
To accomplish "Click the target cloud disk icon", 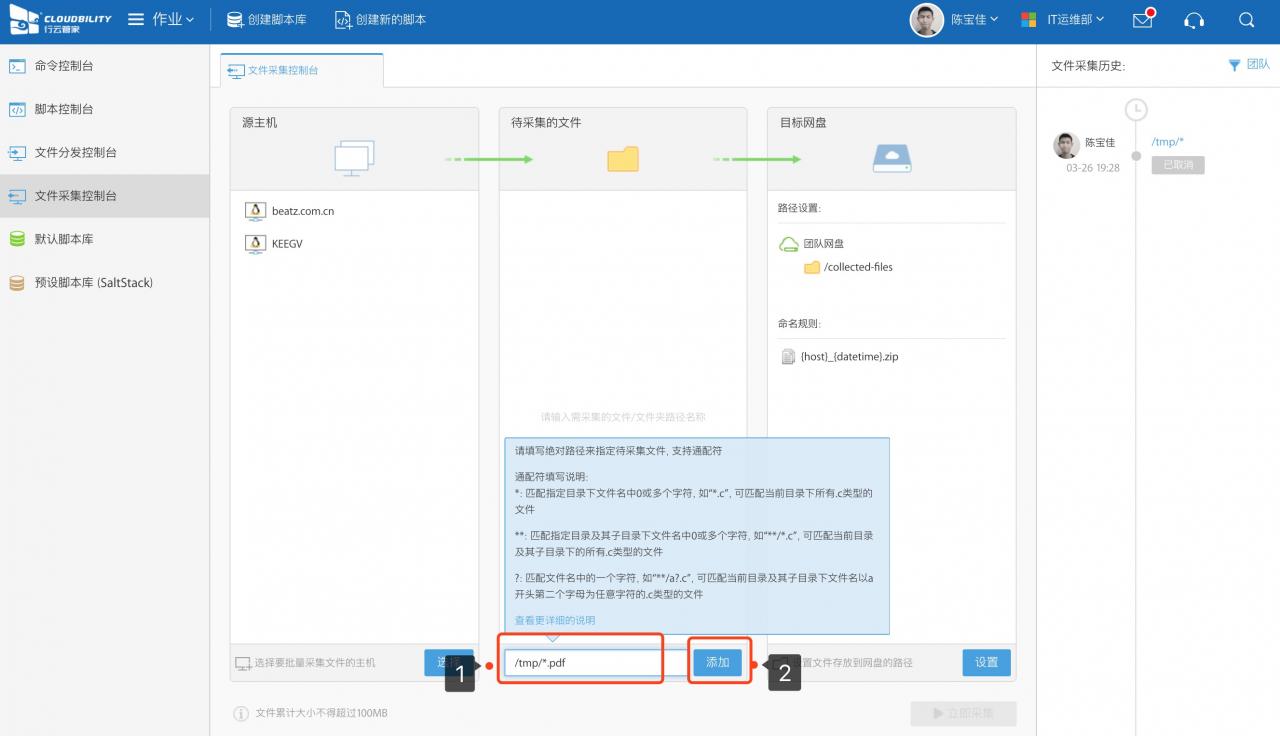I will [x=891, y=158].
